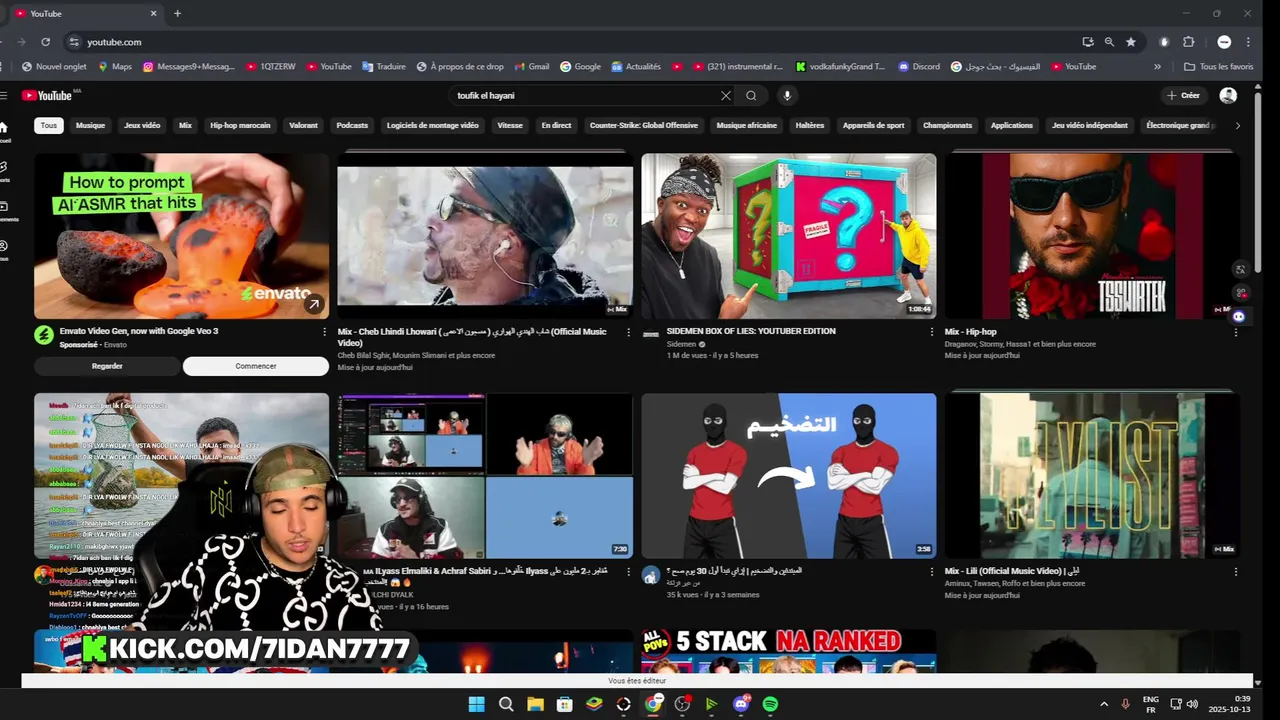Expand the hidden system tray icons

click(x=1104, y=704)
